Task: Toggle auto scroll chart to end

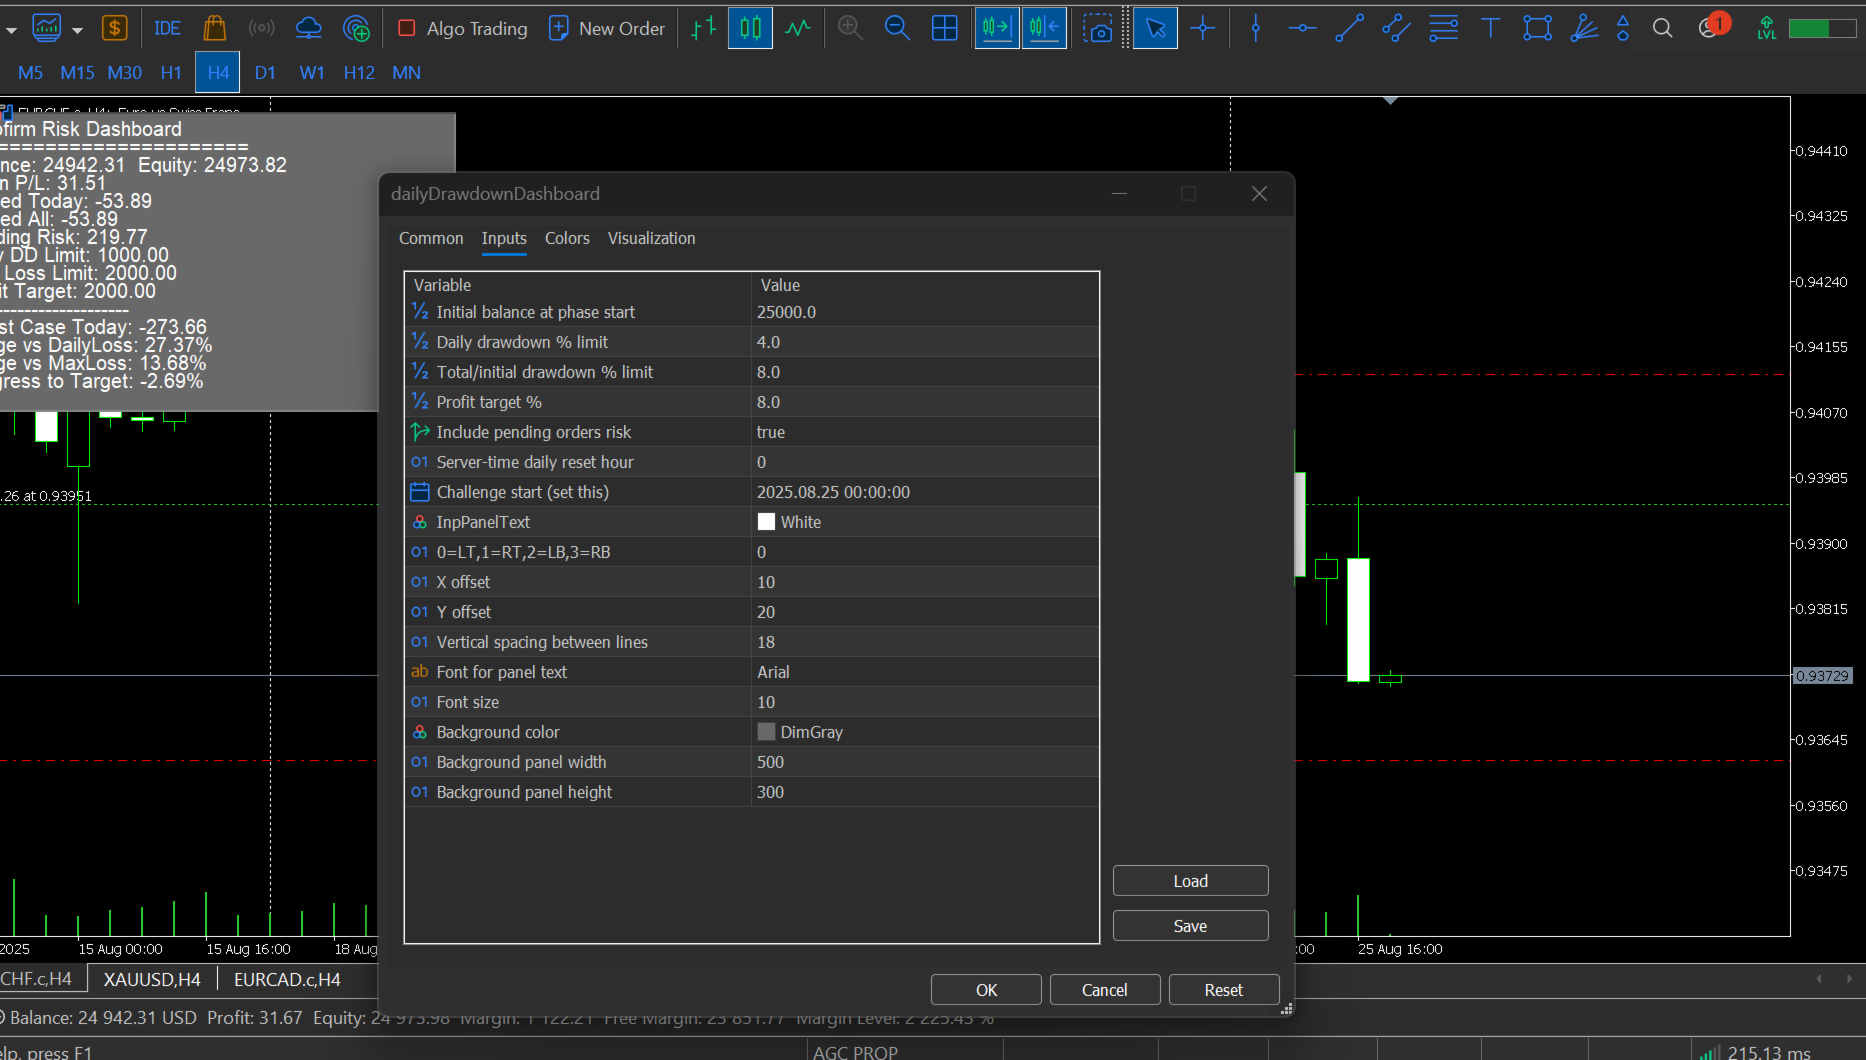Action: [x=996, y=28]
